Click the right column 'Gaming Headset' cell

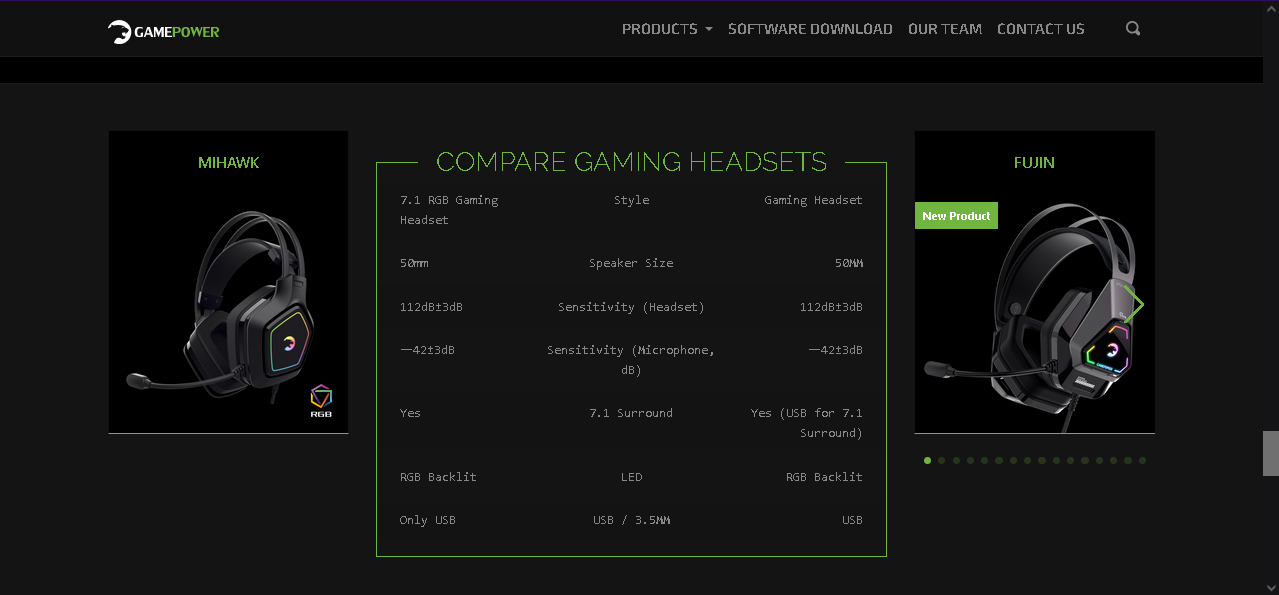tap(813, 200)
